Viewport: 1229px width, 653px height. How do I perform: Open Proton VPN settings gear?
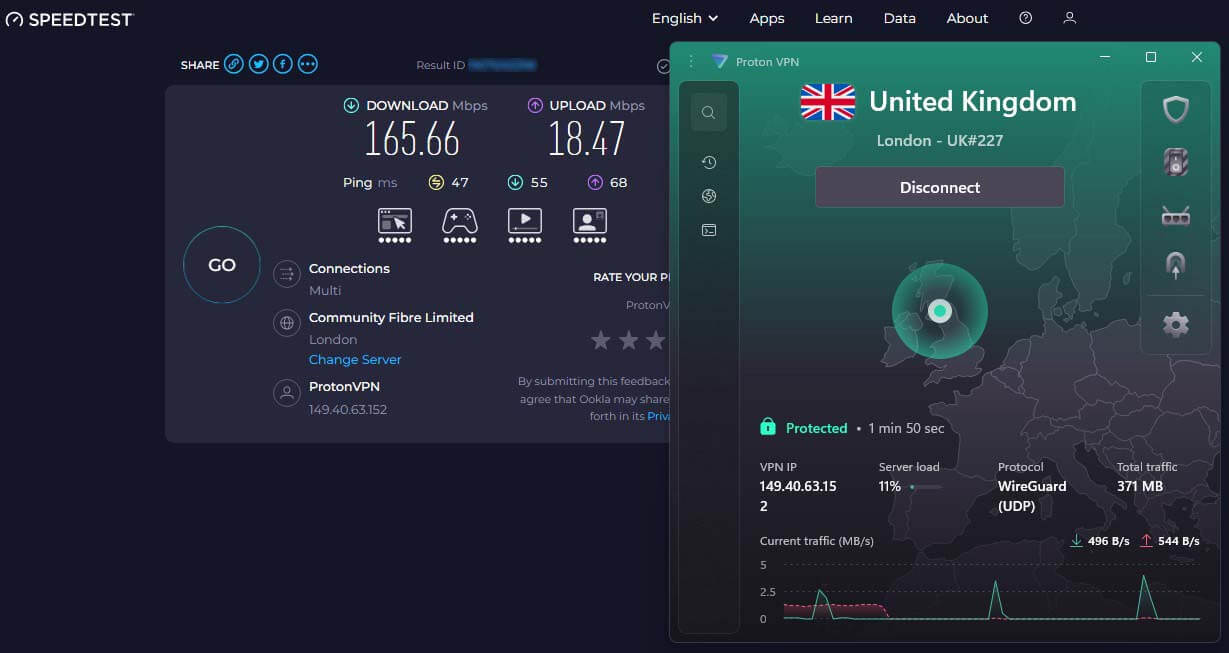click(1175, 323)
